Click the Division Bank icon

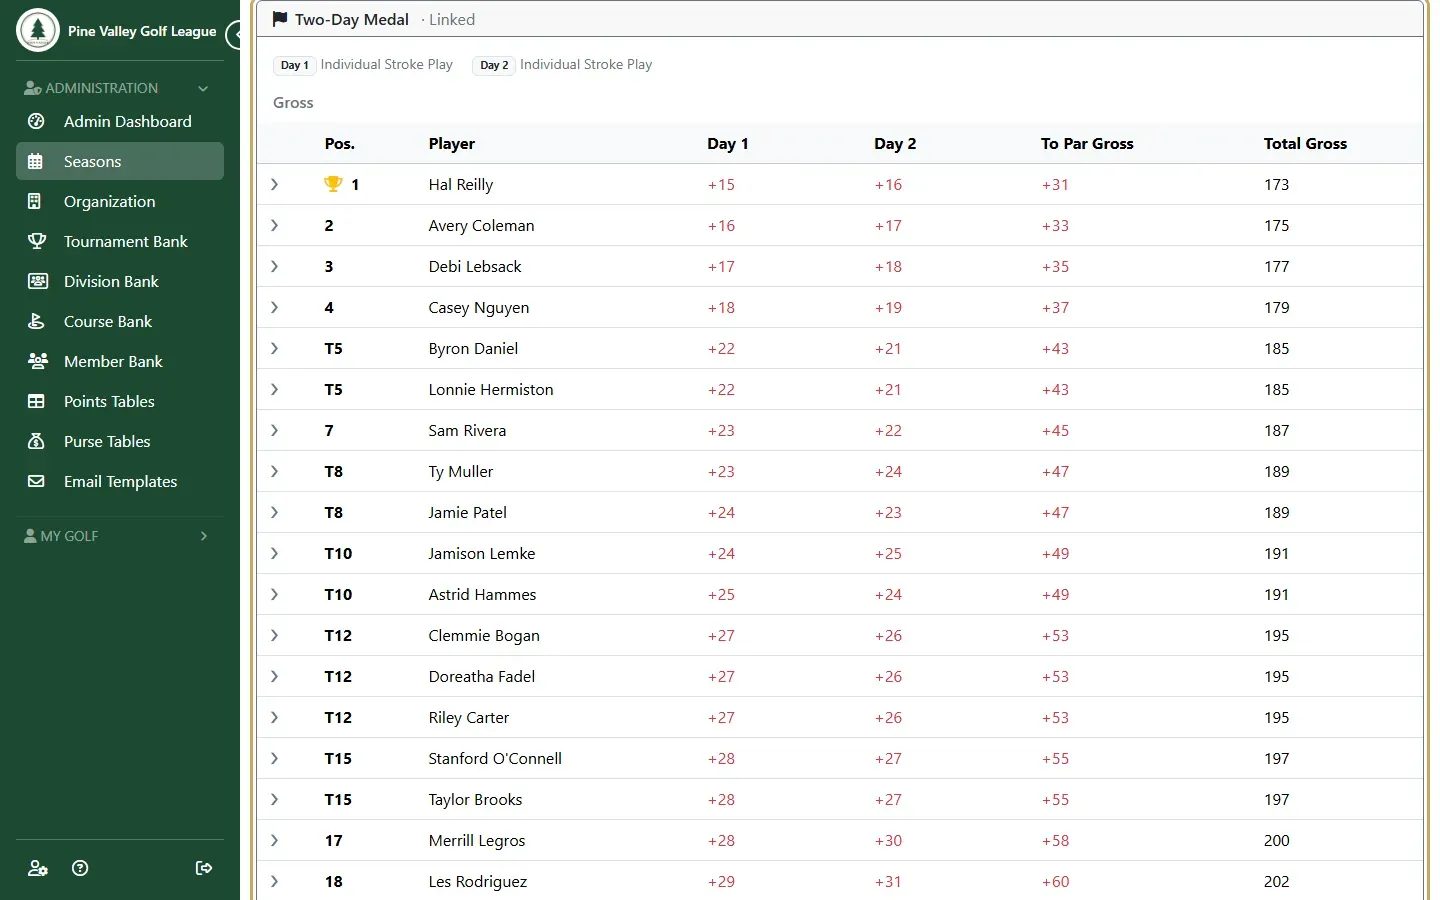(36, 281)
